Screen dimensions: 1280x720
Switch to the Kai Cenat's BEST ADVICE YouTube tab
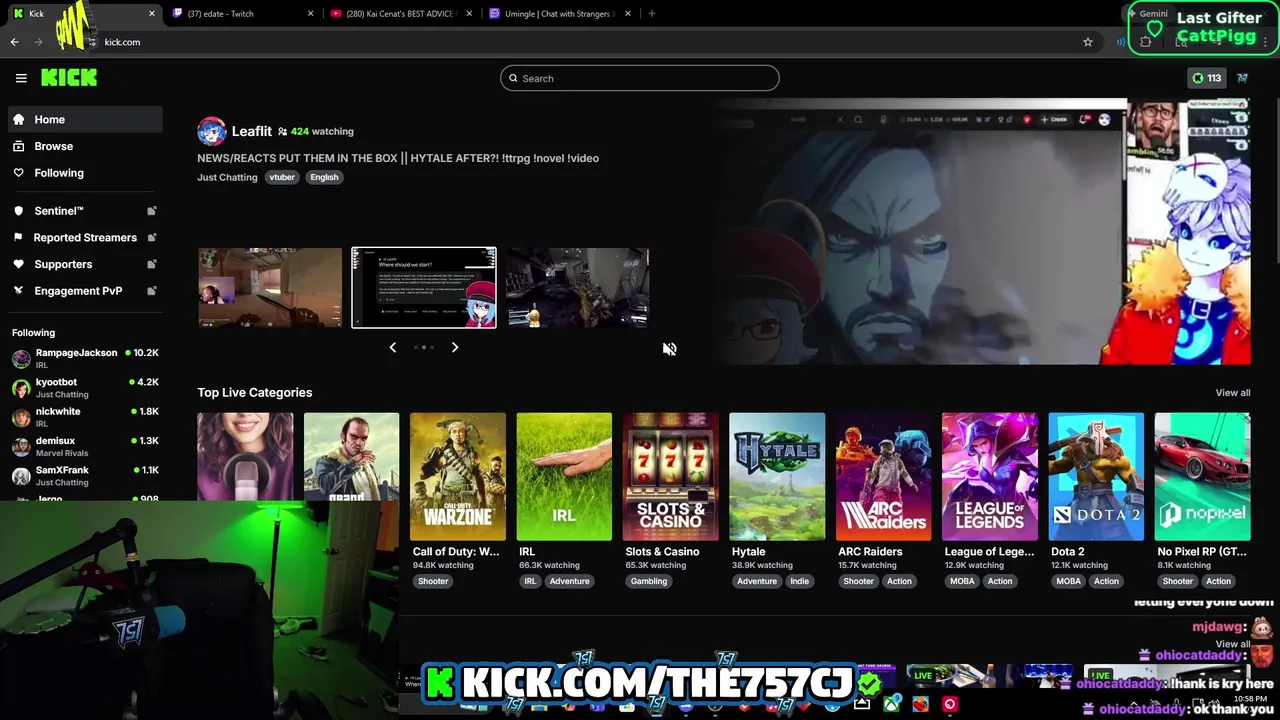pos(400,14)
